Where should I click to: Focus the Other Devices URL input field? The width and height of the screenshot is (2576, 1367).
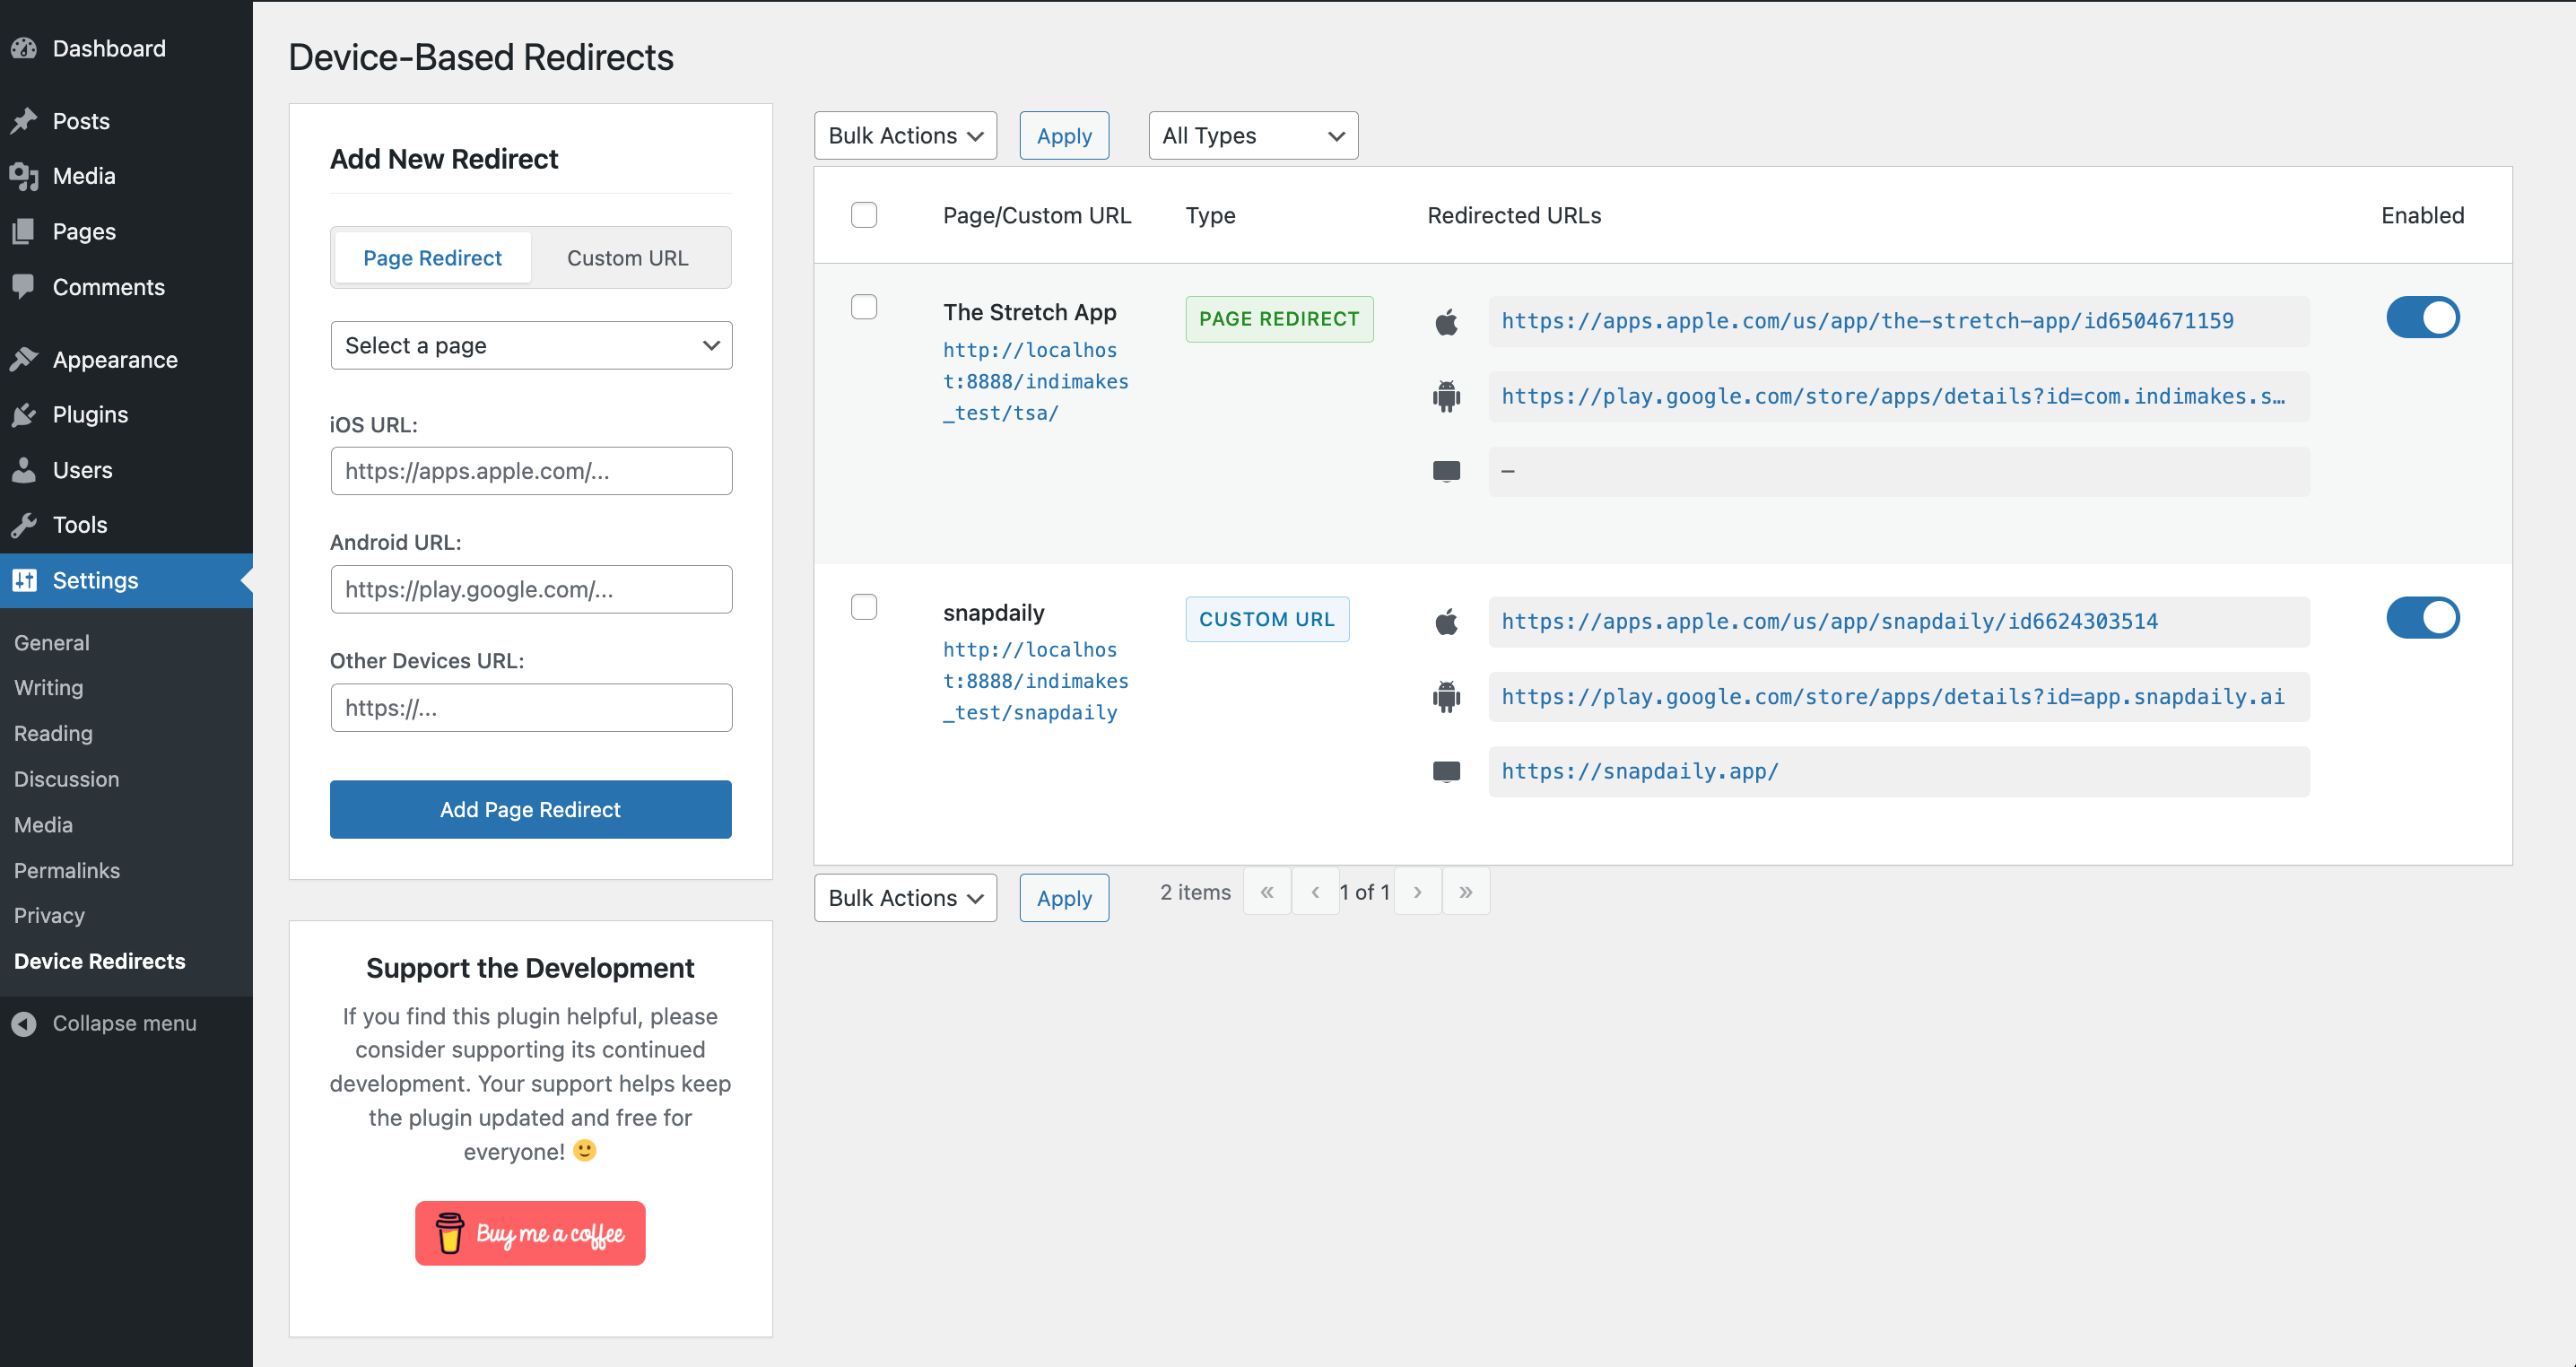(x=531, y=707)
